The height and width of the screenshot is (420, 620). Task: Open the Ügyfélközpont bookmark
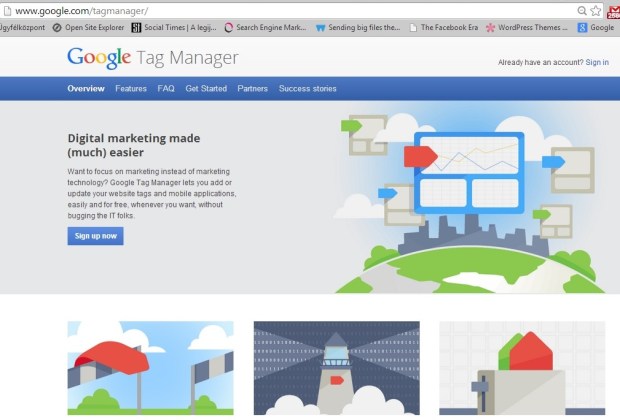pos(22,28)
